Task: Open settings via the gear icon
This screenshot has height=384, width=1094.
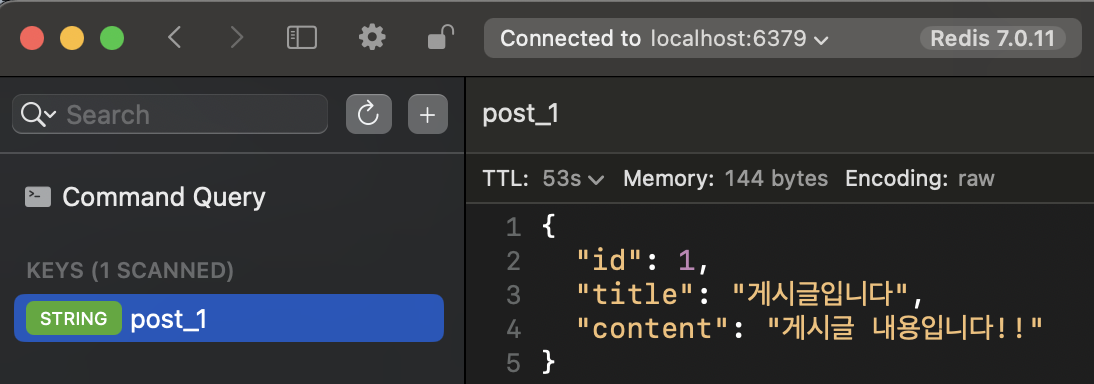Action: click(x=372, y=37)
